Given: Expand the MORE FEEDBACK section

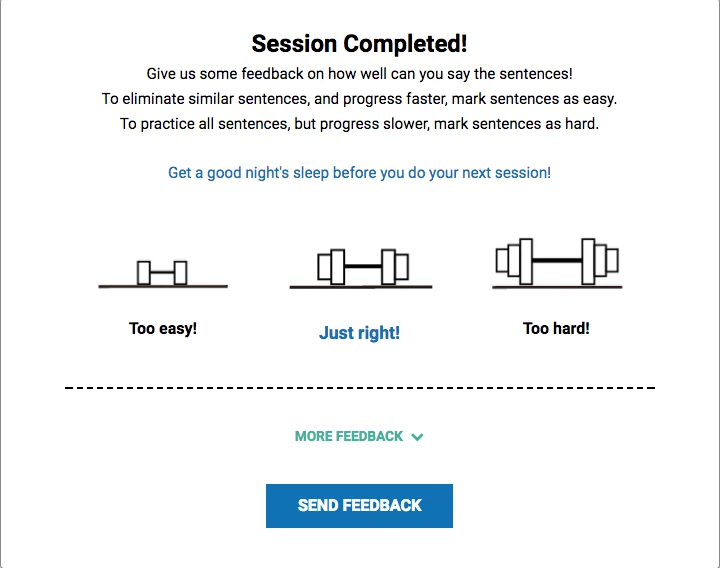Looking at the screenshot, I should (x=349, y=436).
